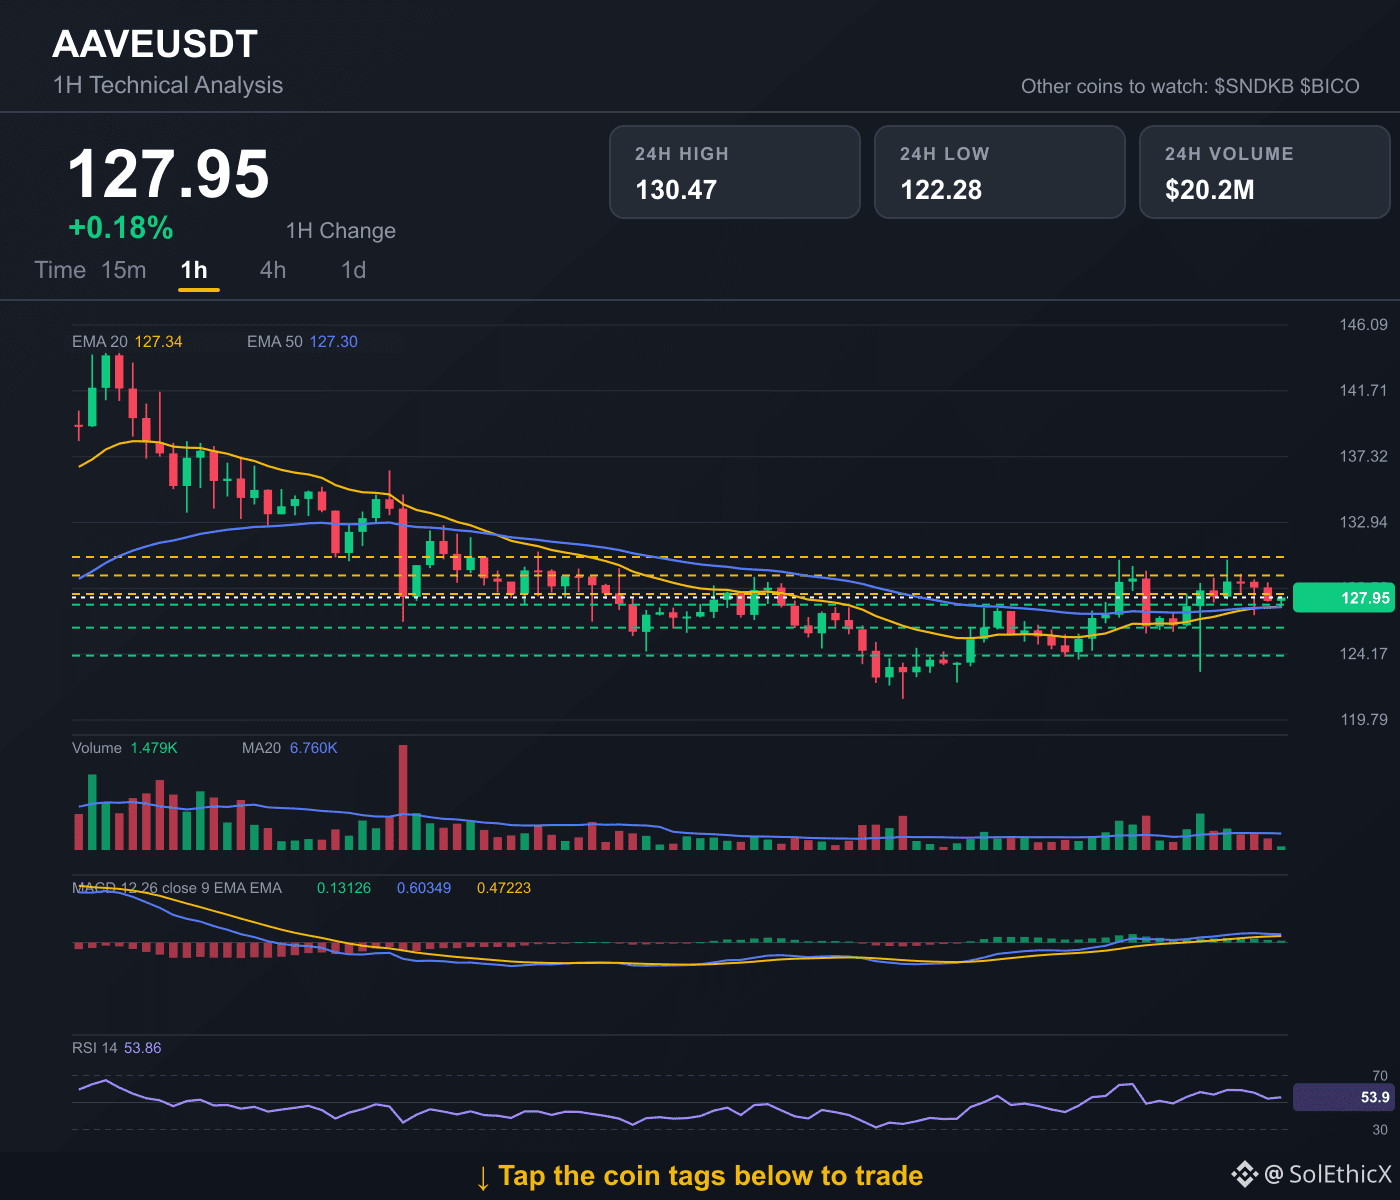This screenshot has width=1400, height=1200.
Task: Click the RSI 70 level label
Action: 1380,1076
